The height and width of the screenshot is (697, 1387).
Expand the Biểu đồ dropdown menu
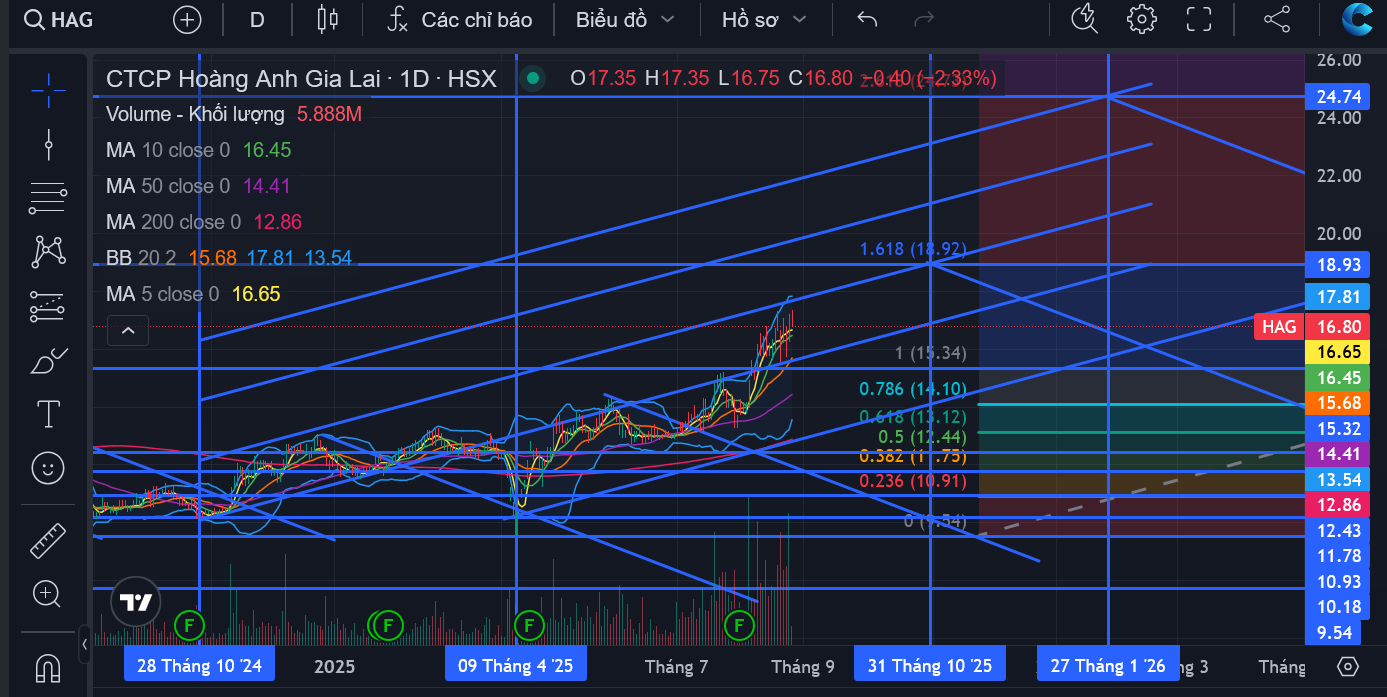pyautogui.click(x=625, y=19)
